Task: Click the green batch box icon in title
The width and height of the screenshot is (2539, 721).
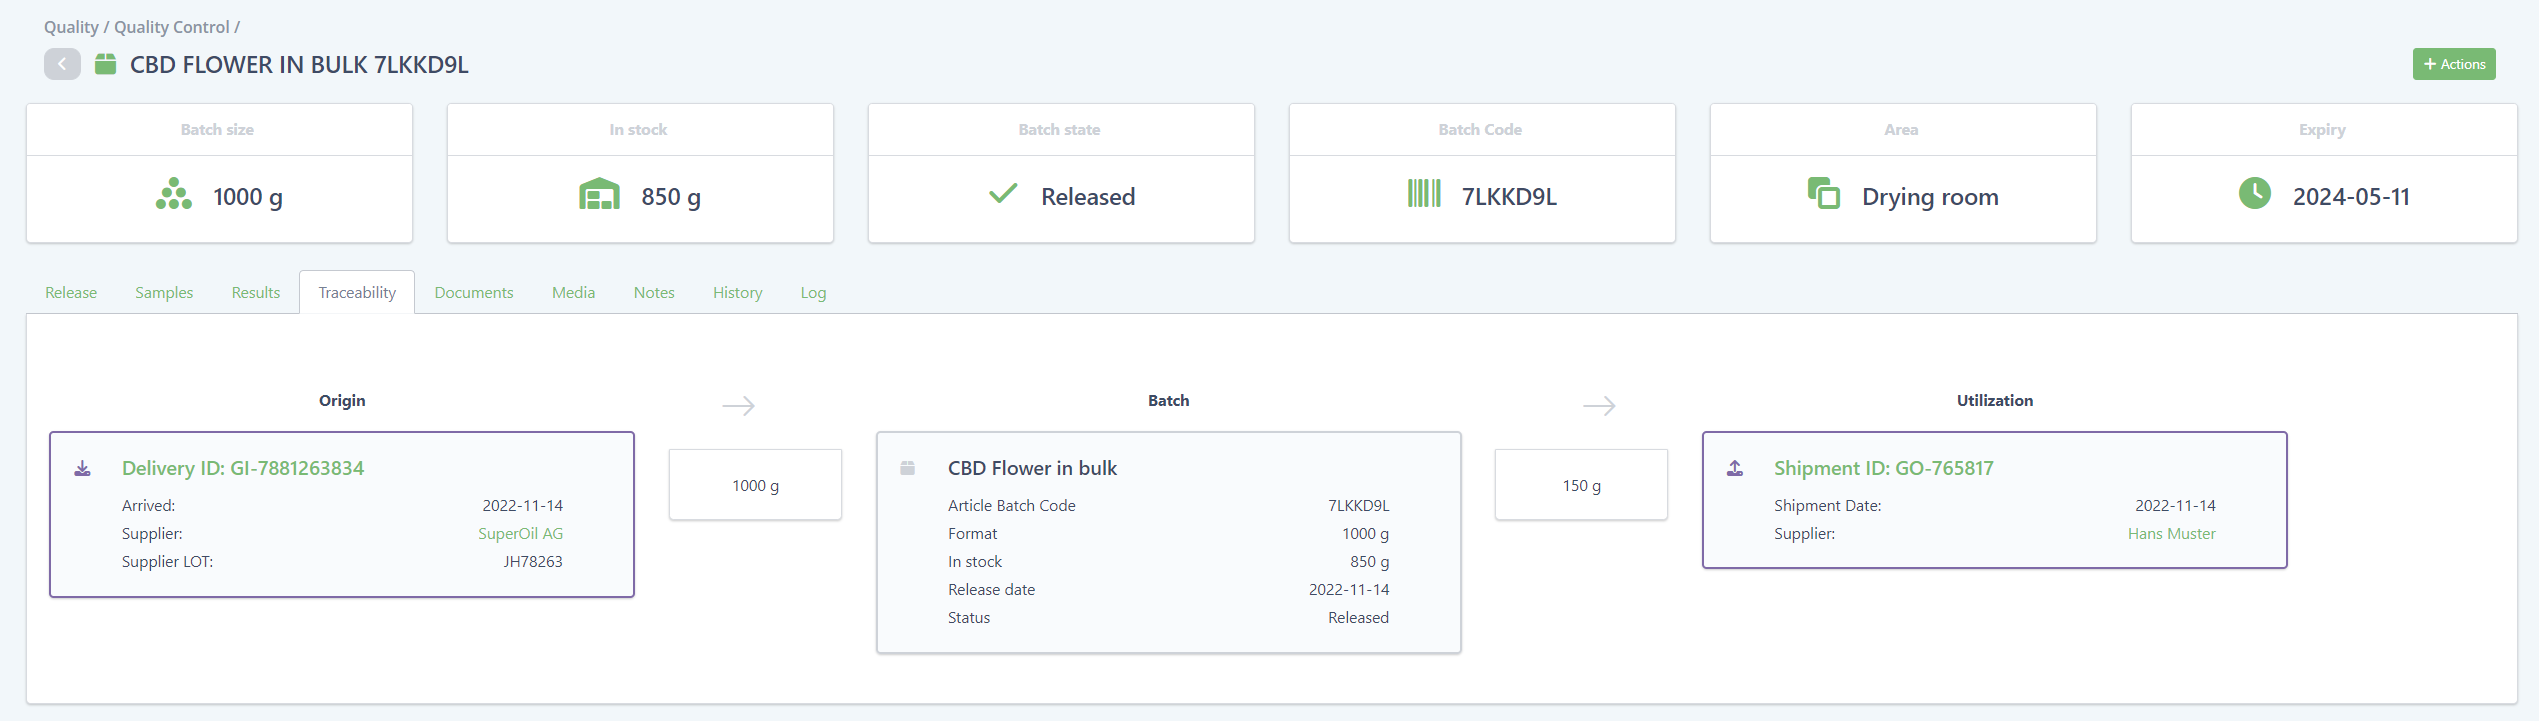Action: pos(105,64)
